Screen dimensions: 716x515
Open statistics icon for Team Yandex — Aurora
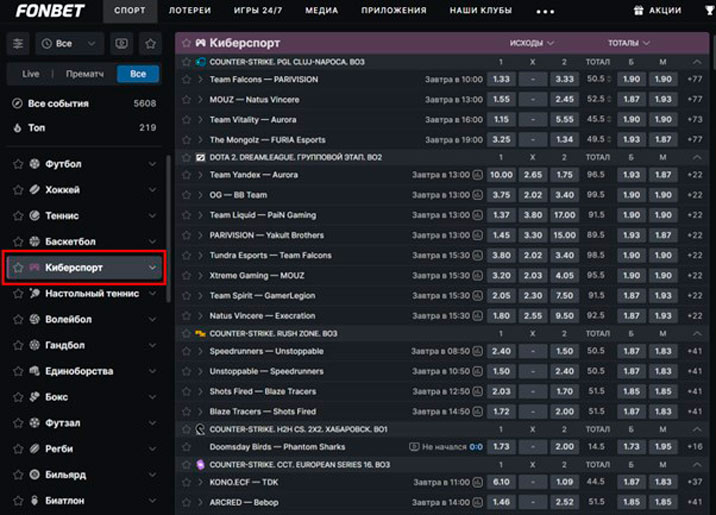click(478, 174)
